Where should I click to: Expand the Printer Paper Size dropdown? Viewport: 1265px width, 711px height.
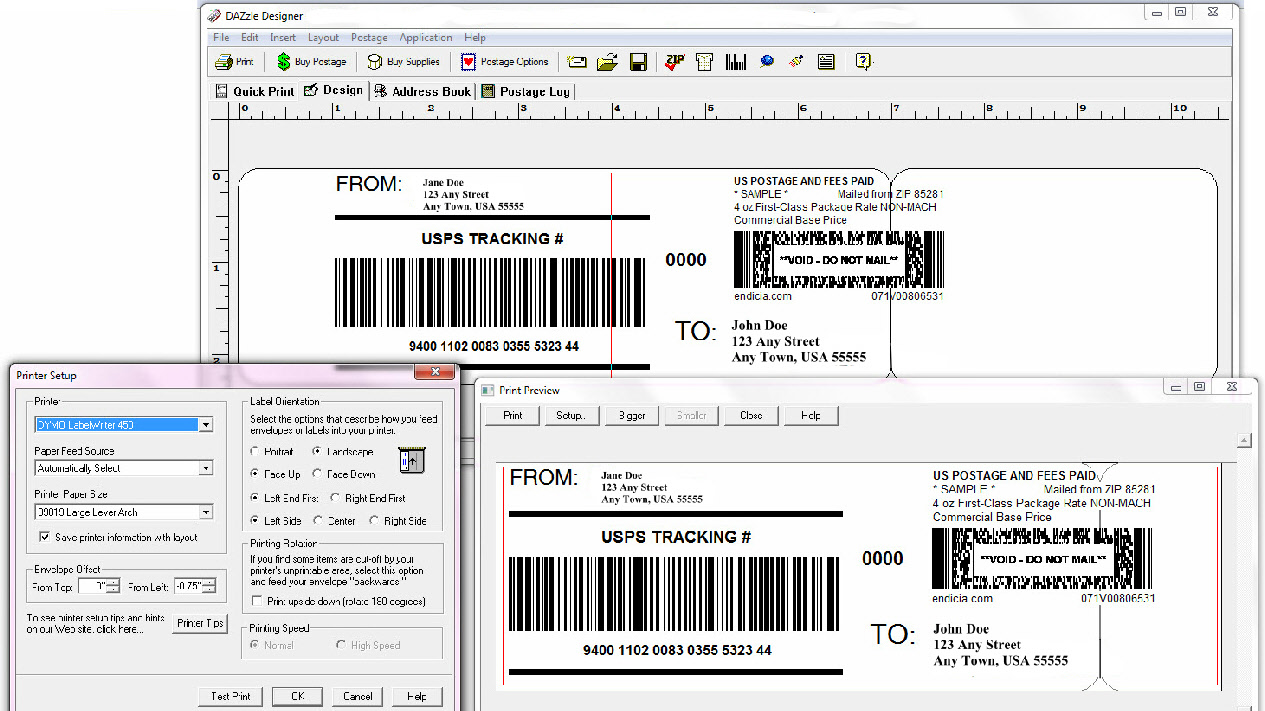[205, 512]
